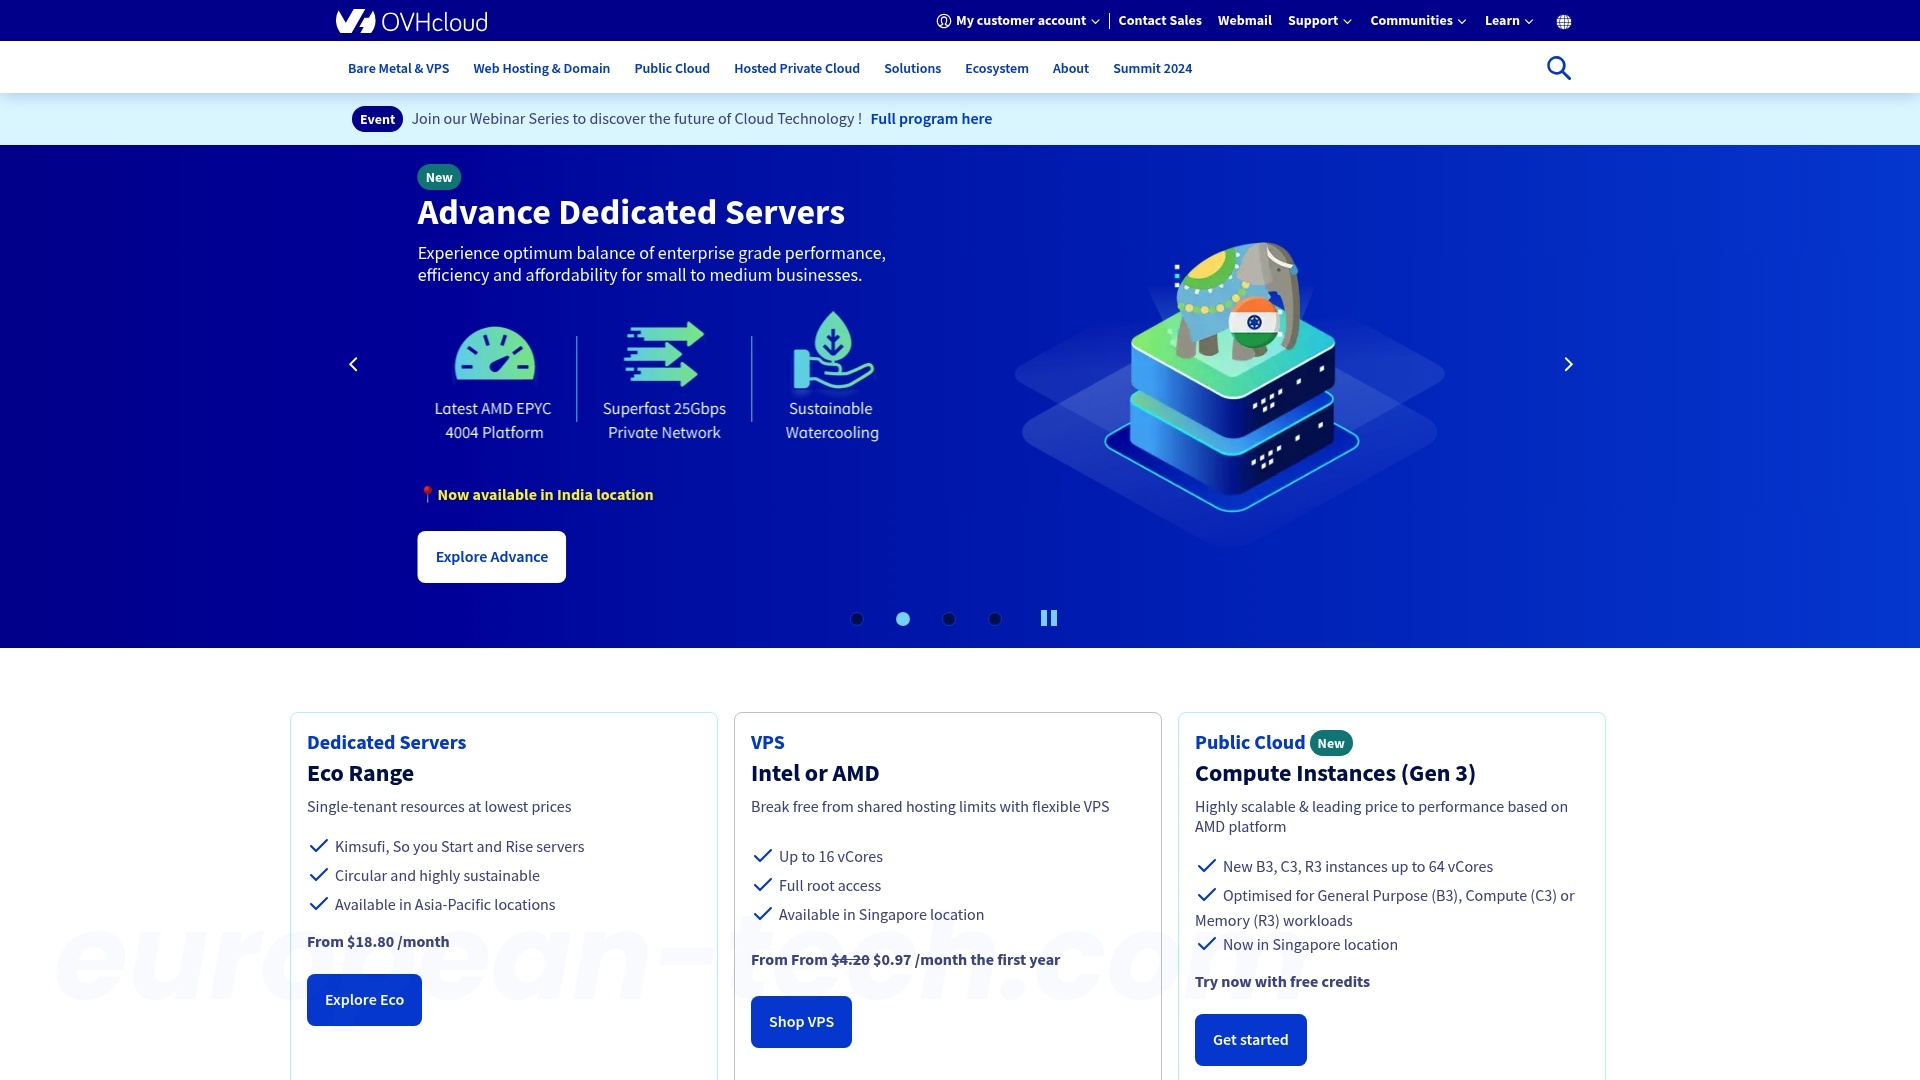Open the search magnifier
Screen dimensions: 1920x1080
(1559, 67)
